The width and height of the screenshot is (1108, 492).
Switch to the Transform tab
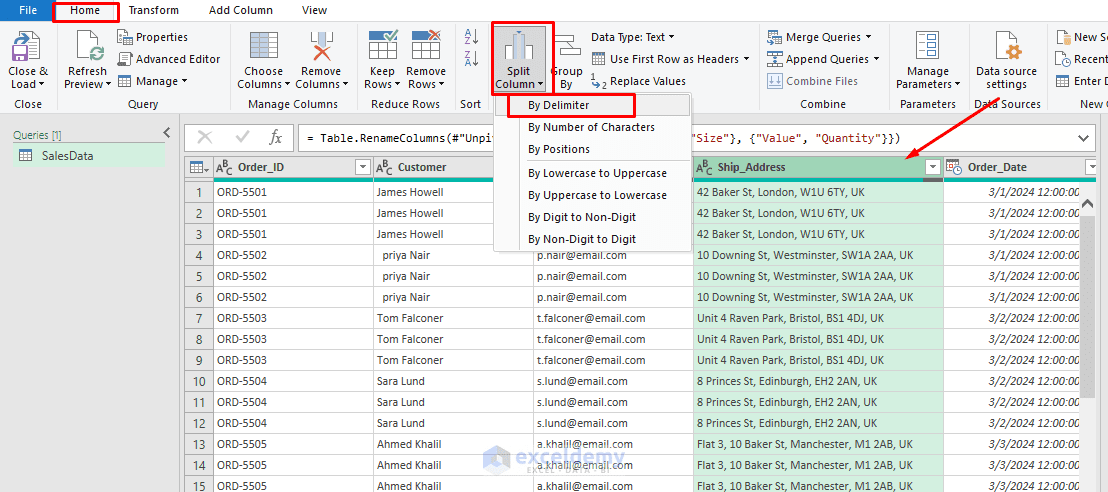[x=153, y=10]
